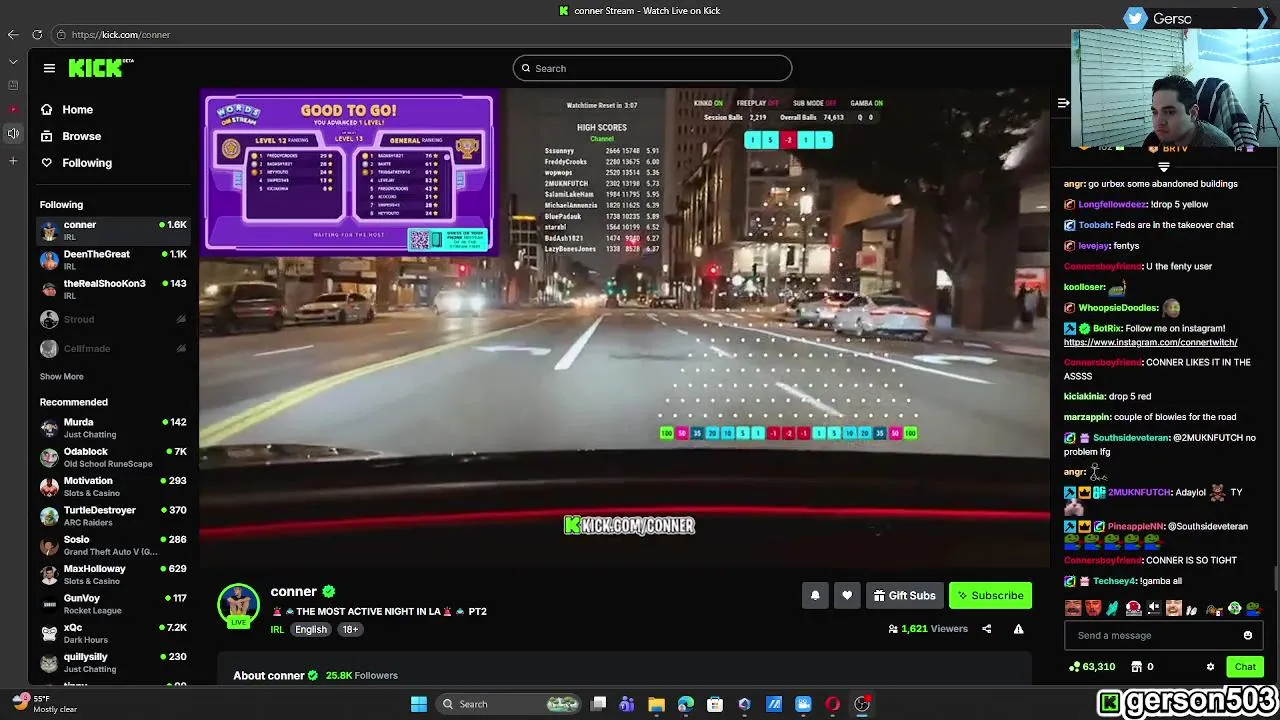Click the English language tag
This screenshot has width=1280, height=720.
[x=311, y=630]
